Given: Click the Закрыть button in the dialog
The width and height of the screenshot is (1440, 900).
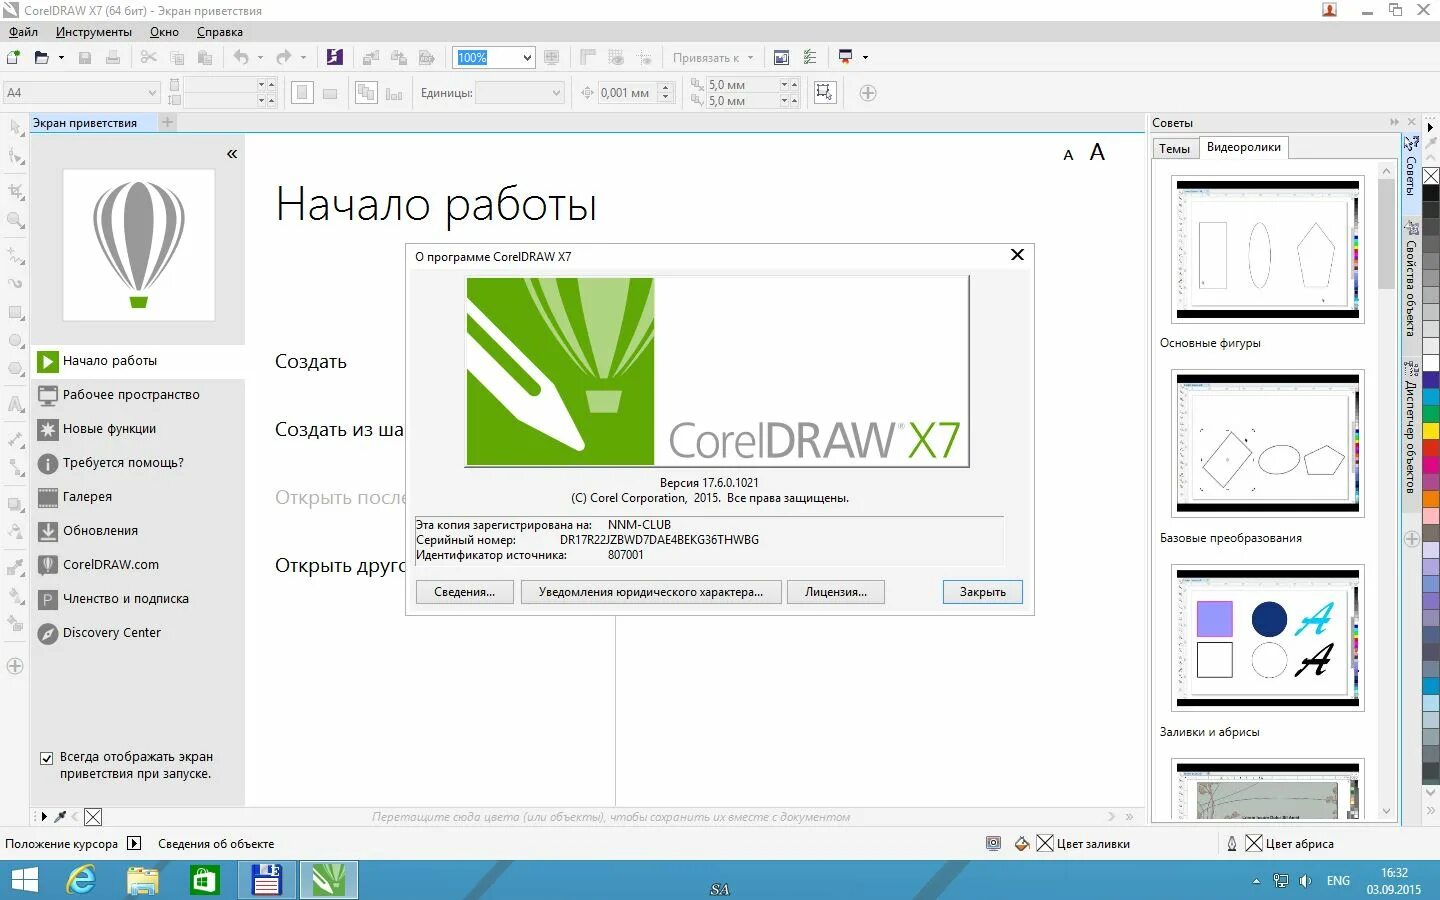Looking at the screenshot, I should tap(982, 592).
